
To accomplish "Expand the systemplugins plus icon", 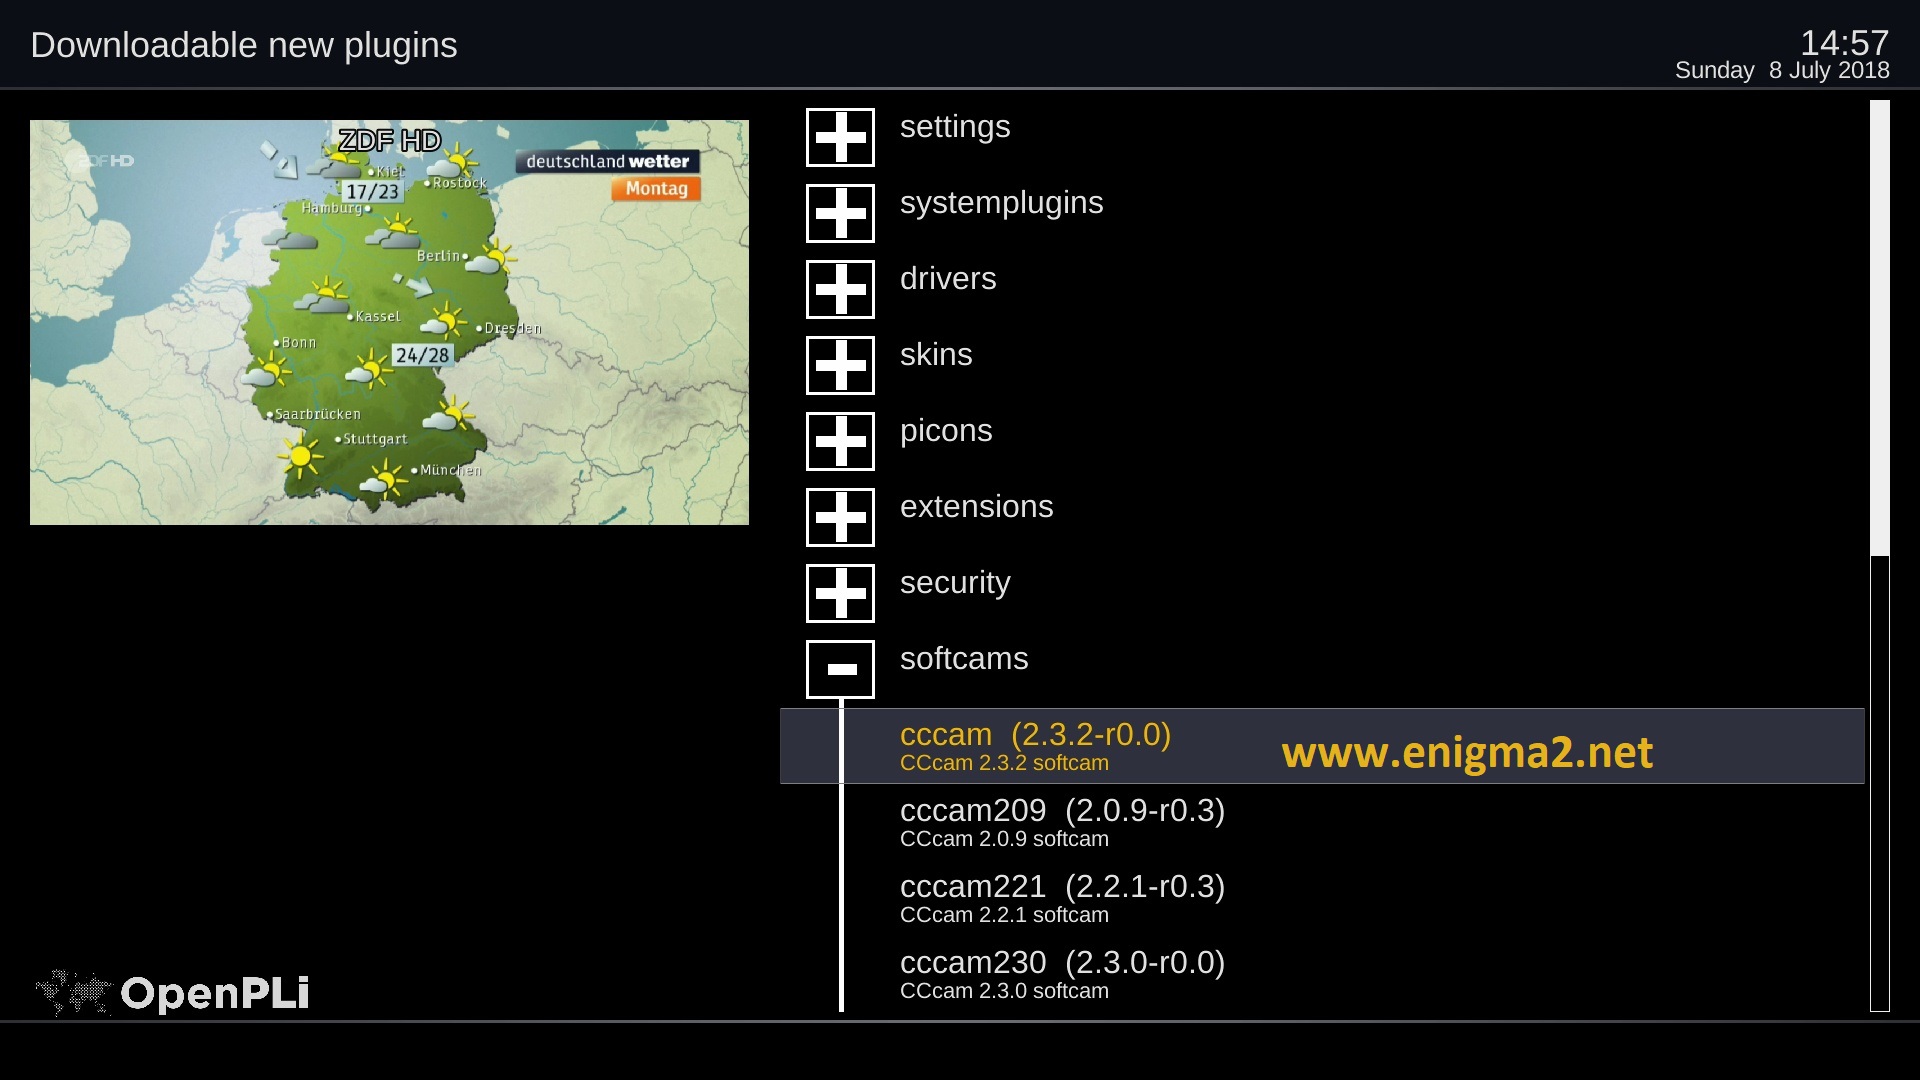I will tap(840, 213).
